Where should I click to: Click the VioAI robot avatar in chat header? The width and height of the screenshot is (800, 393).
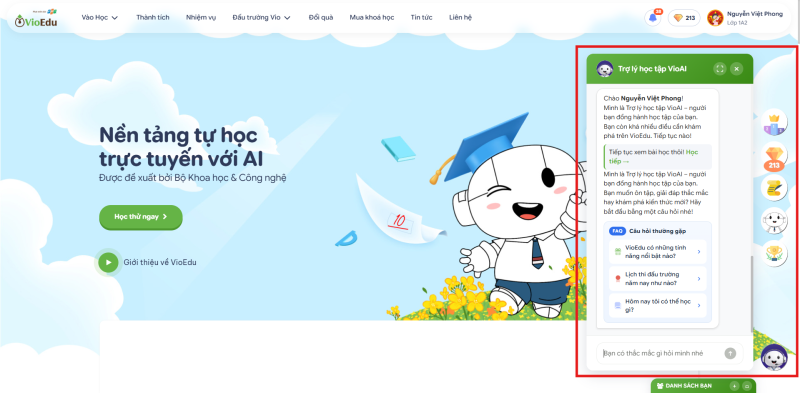click(x=605, y=68)
